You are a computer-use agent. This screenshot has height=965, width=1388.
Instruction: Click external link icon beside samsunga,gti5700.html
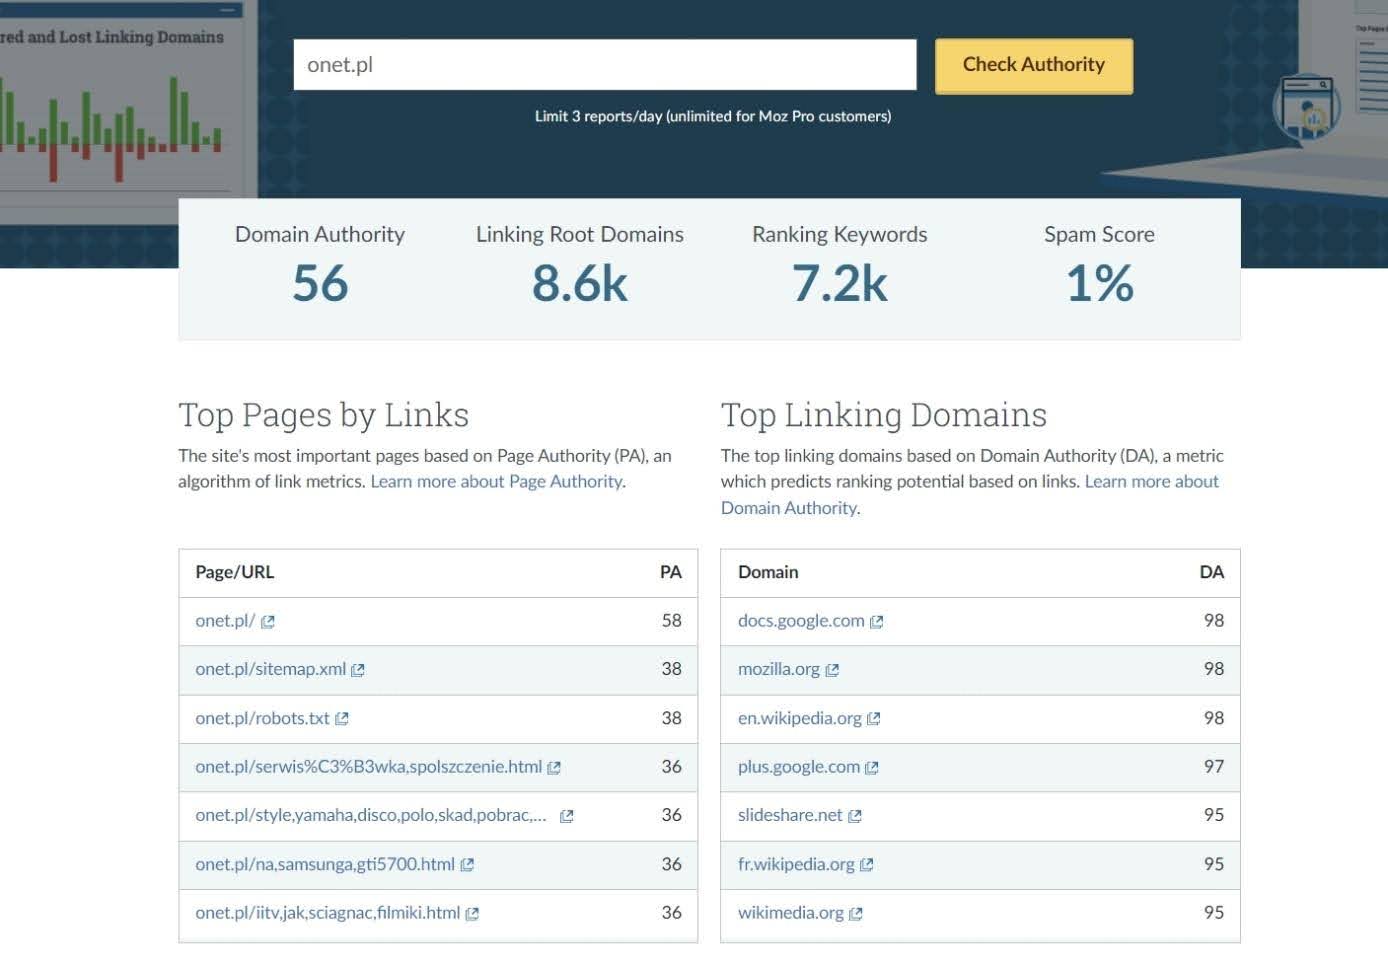[467, 865]
